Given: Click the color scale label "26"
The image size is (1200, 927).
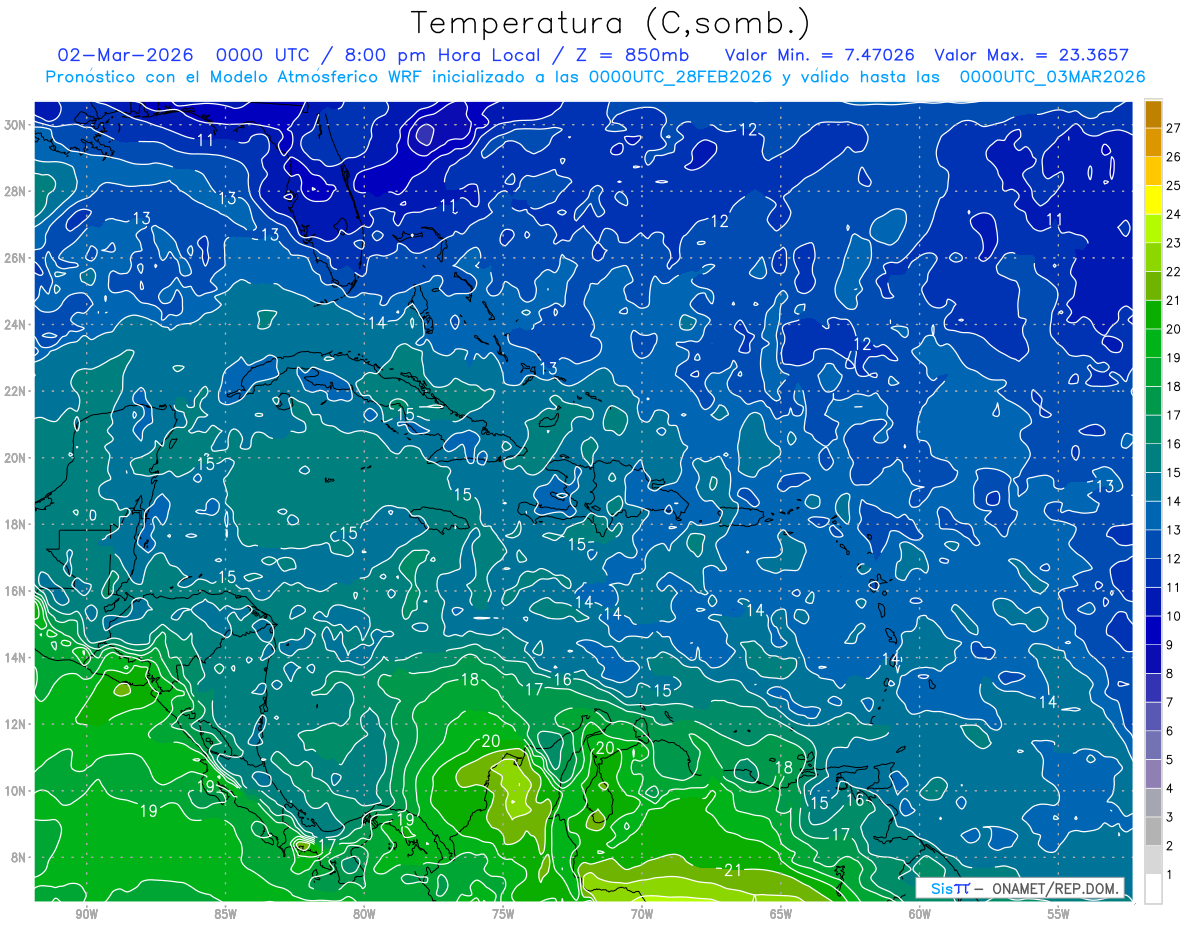Looking at the screenshot, I should [x=1173, y=156].
